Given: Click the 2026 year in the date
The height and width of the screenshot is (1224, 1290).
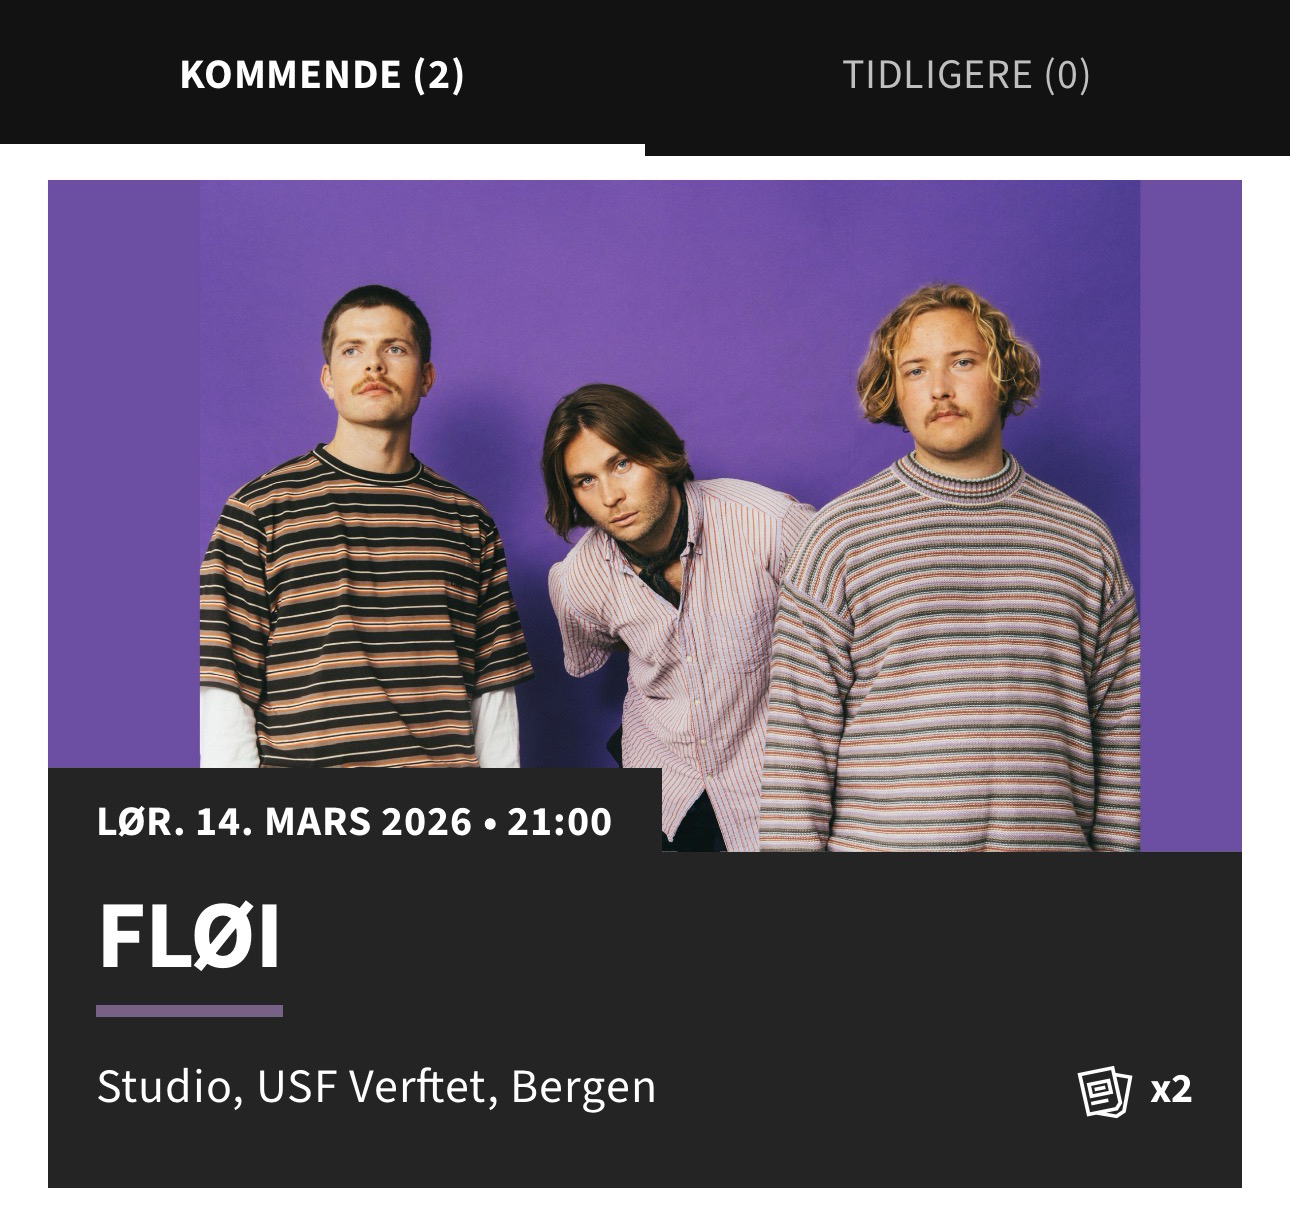Looking at the screenshot, I should coord(427,822).
